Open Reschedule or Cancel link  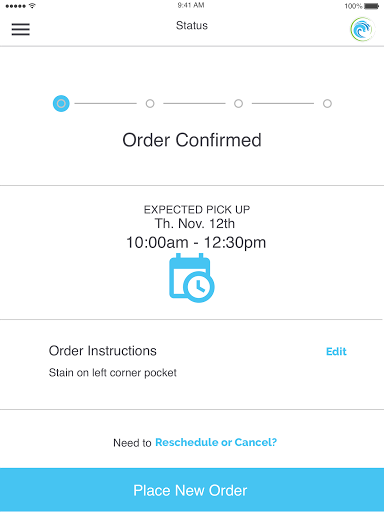(216, 442)
